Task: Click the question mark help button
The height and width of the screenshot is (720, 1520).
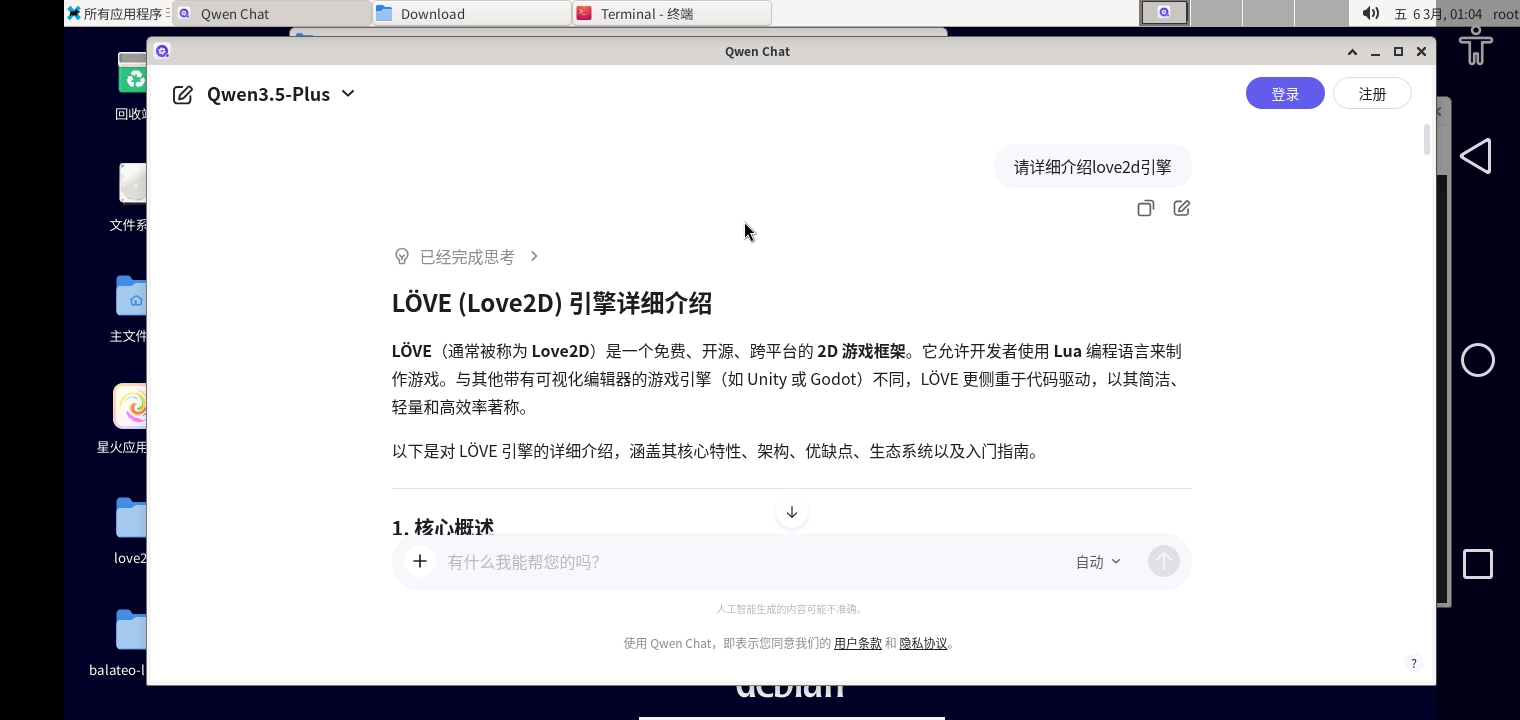Action: click(1414, 663)
